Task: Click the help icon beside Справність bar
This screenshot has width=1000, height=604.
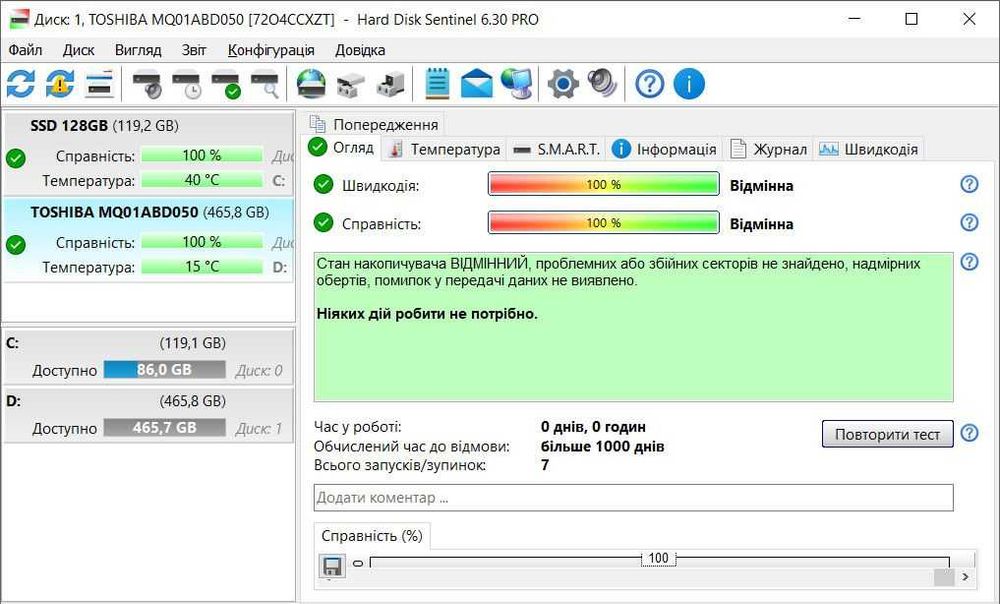Action: (969, 222)
